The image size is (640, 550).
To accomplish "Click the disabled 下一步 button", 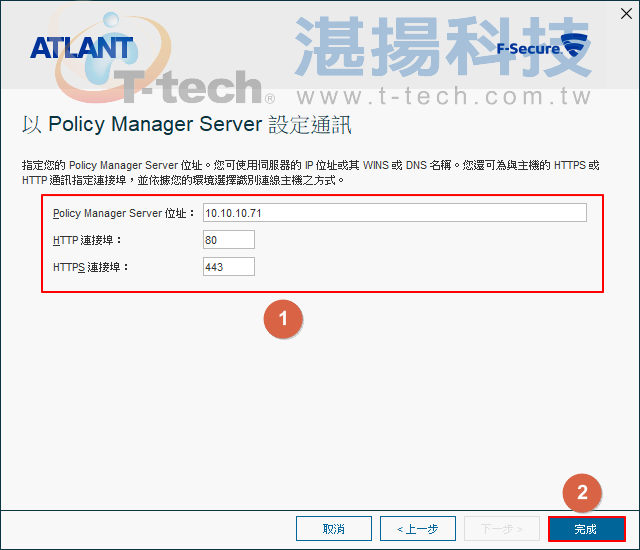I will click(x=502, y=529).
